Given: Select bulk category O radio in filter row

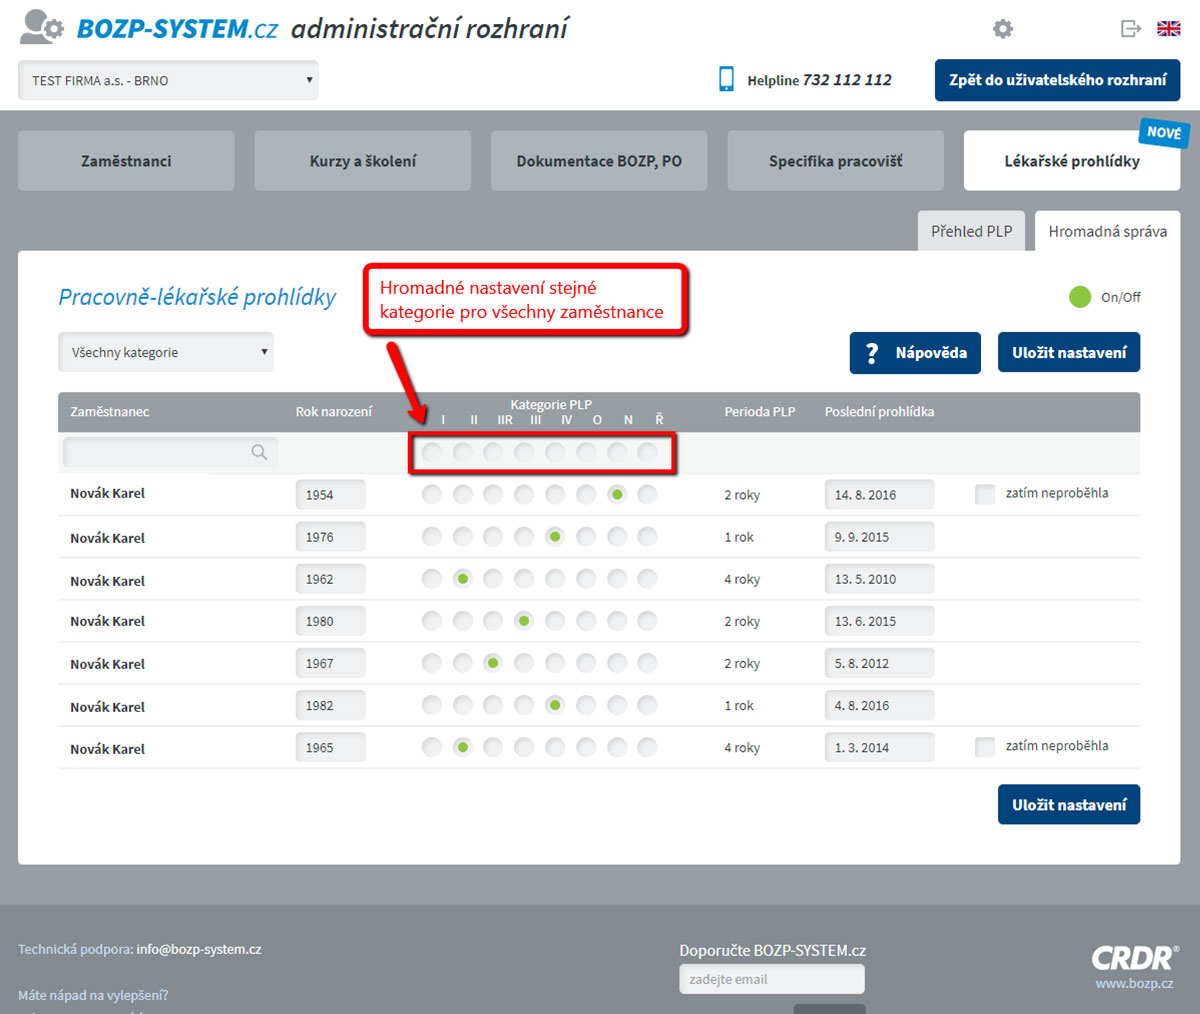Looking at the screenshot, I should (x=586, y=453).
